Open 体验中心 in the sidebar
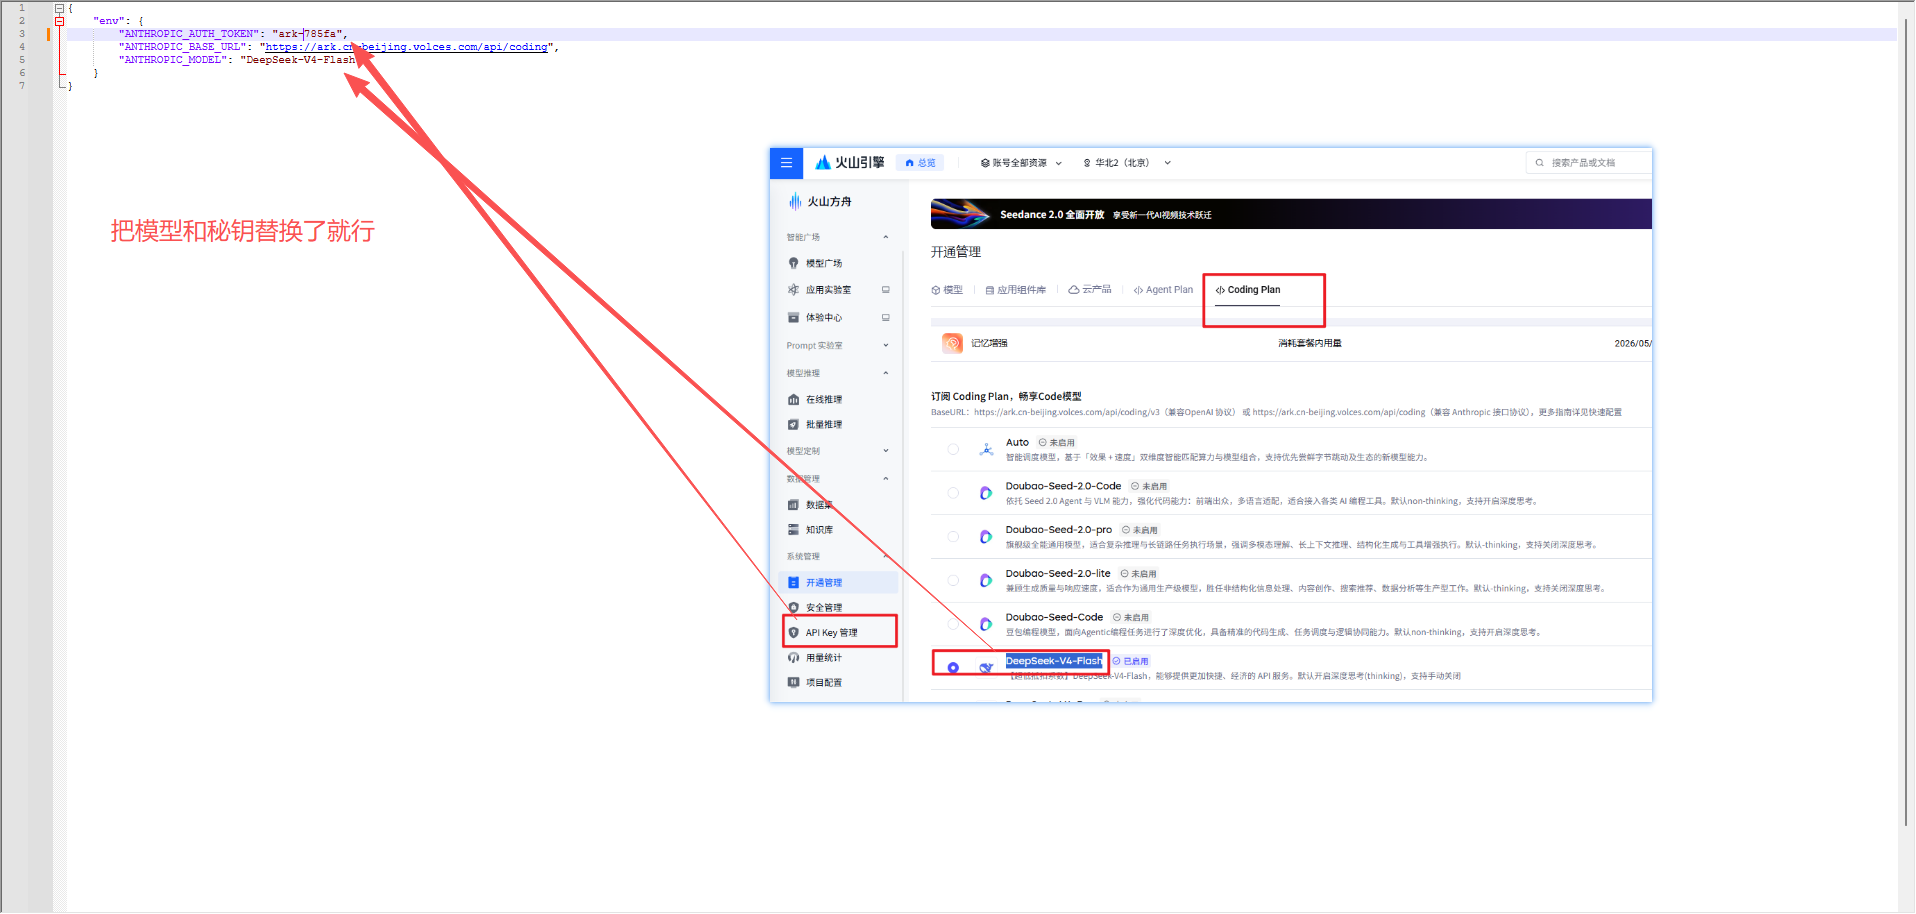This screenshot has height=914, width=1916. [x=824, y=318]
